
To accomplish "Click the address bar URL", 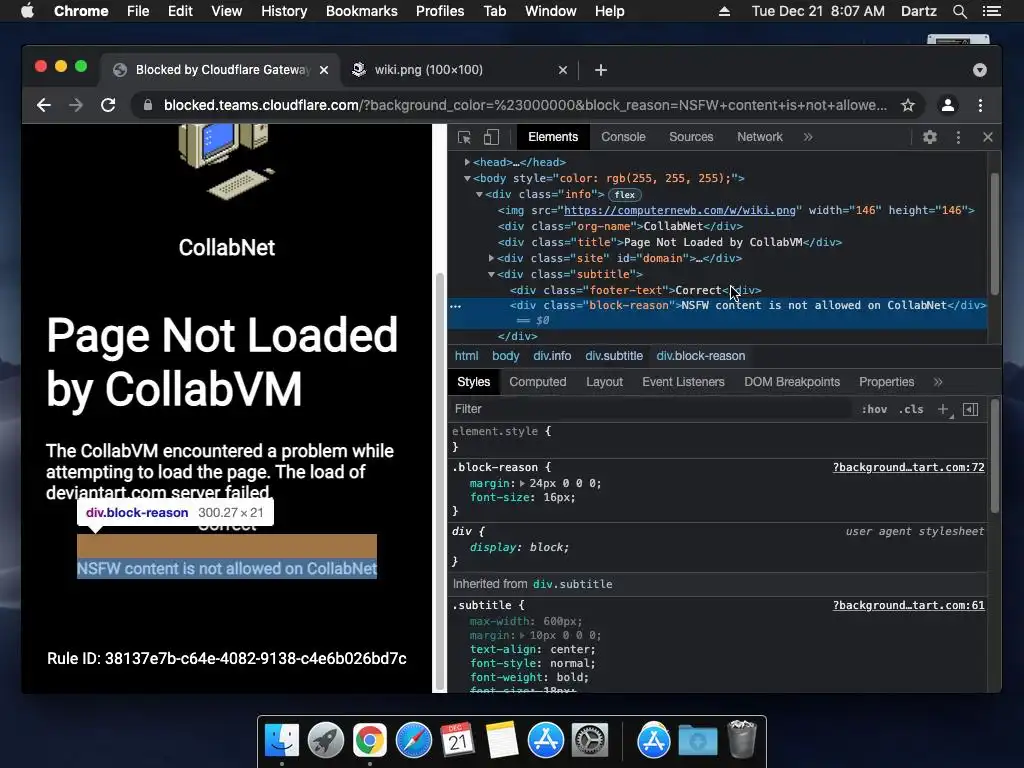I will tap(525, 105).
